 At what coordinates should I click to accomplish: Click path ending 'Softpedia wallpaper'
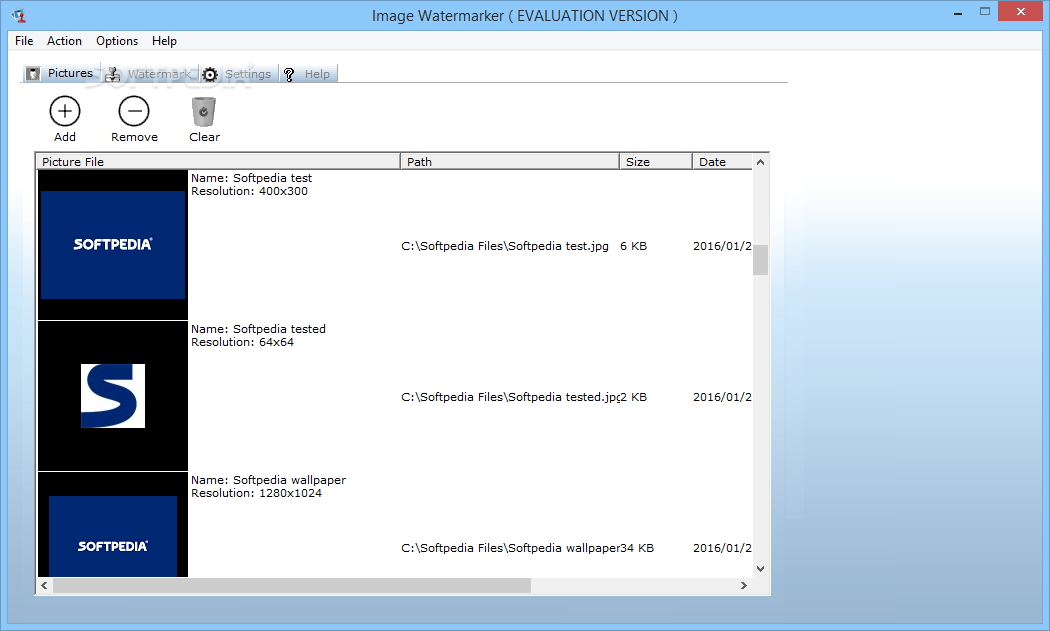[x=510, y=548]
